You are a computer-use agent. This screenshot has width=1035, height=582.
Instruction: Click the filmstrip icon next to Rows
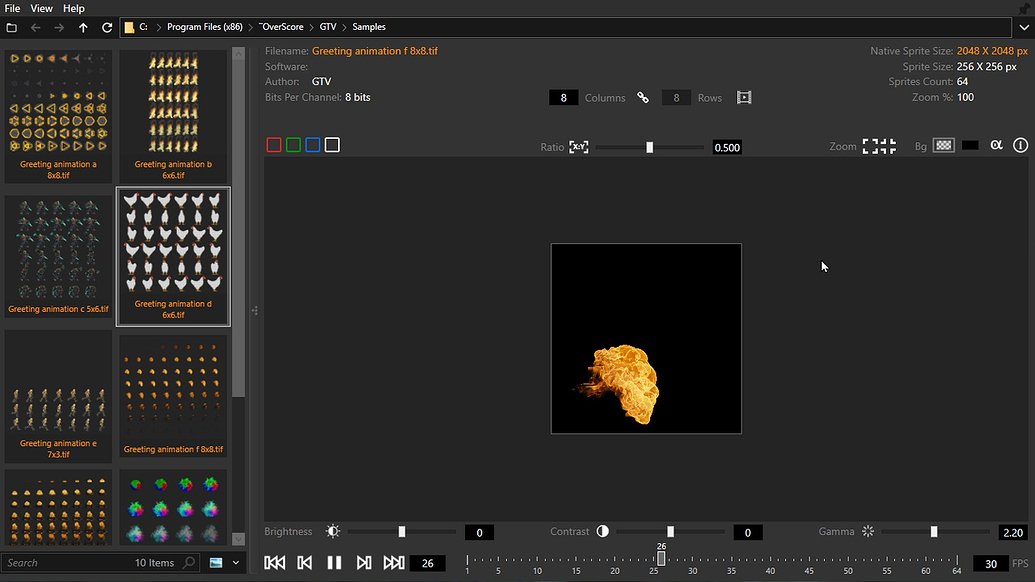coord(743,97)
